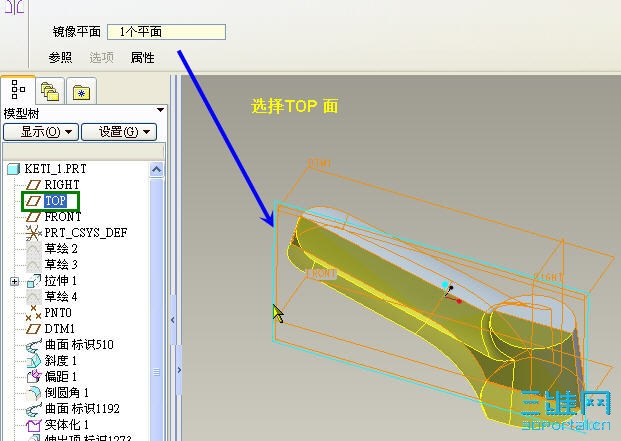This screenshot has height=441, width=621.
Task: Click the 拉伸 1 extrude icon
Action: click(34, 281)
